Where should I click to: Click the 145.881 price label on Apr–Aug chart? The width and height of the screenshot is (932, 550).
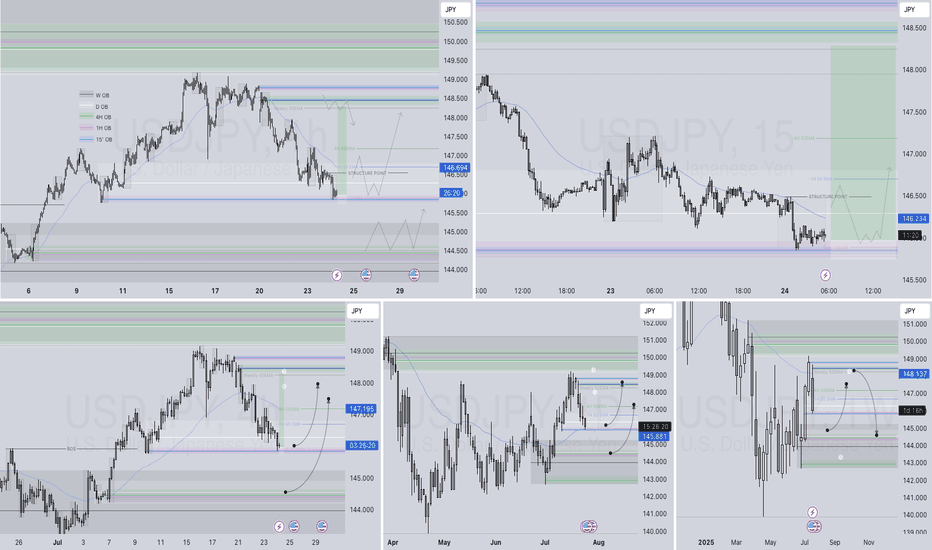click(654, 436)
